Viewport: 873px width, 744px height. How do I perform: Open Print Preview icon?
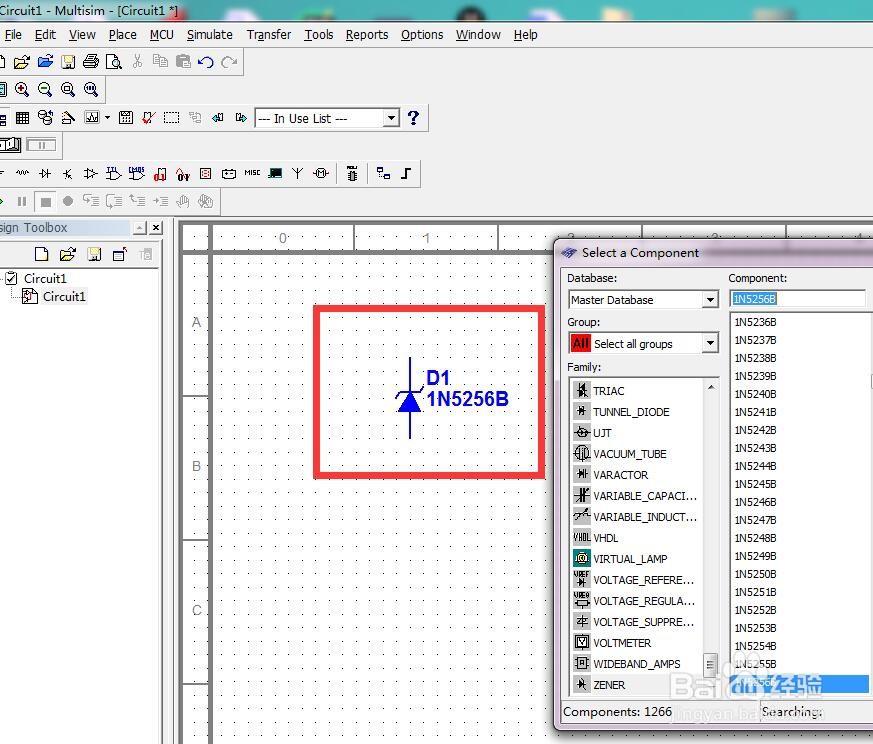click(x=114, y=62)
